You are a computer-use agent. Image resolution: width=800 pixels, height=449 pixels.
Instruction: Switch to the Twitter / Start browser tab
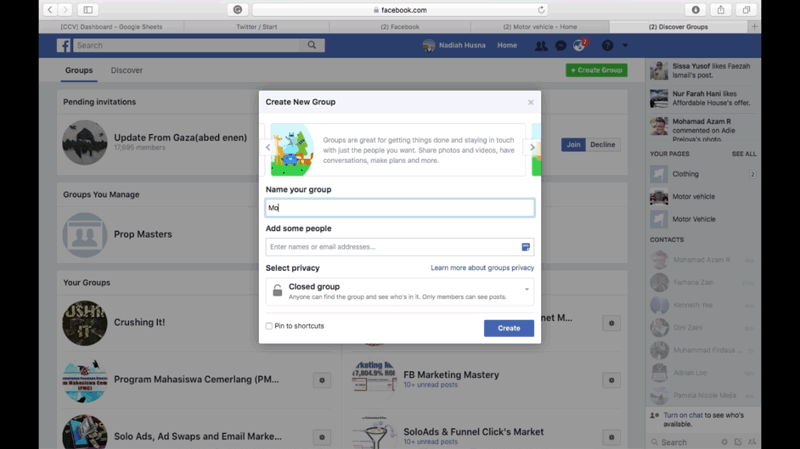click(x=257, y=27)
